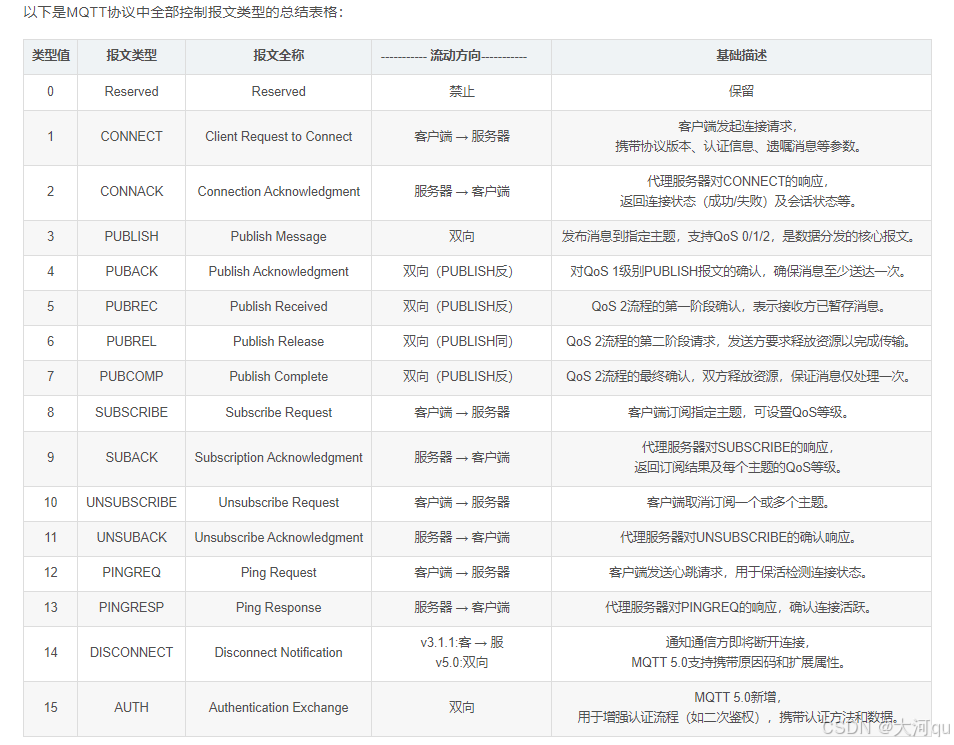
Task: Click 'Publish Received' text
Action: tap(279, 306)
